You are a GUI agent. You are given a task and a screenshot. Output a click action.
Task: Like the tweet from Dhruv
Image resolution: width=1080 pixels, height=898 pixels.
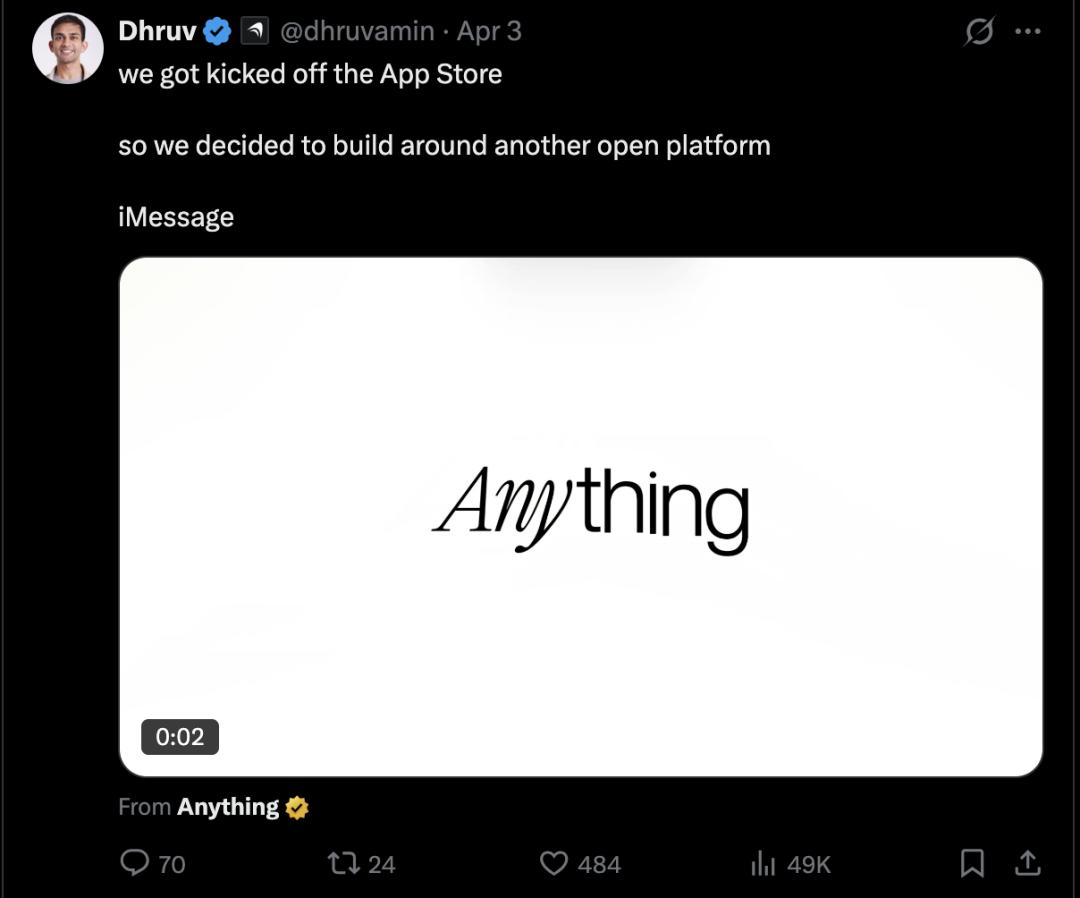coord(555,864)
